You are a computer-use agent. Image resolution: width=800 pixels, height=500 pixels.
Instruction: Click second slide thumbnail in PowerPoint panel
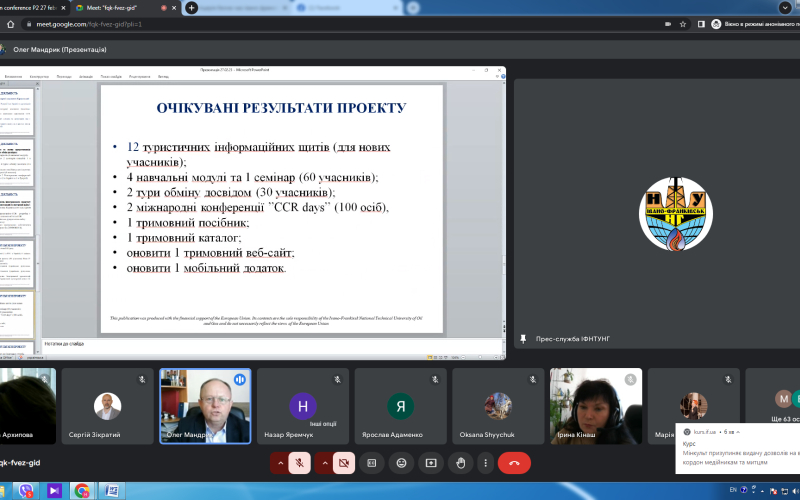[17, 162]
